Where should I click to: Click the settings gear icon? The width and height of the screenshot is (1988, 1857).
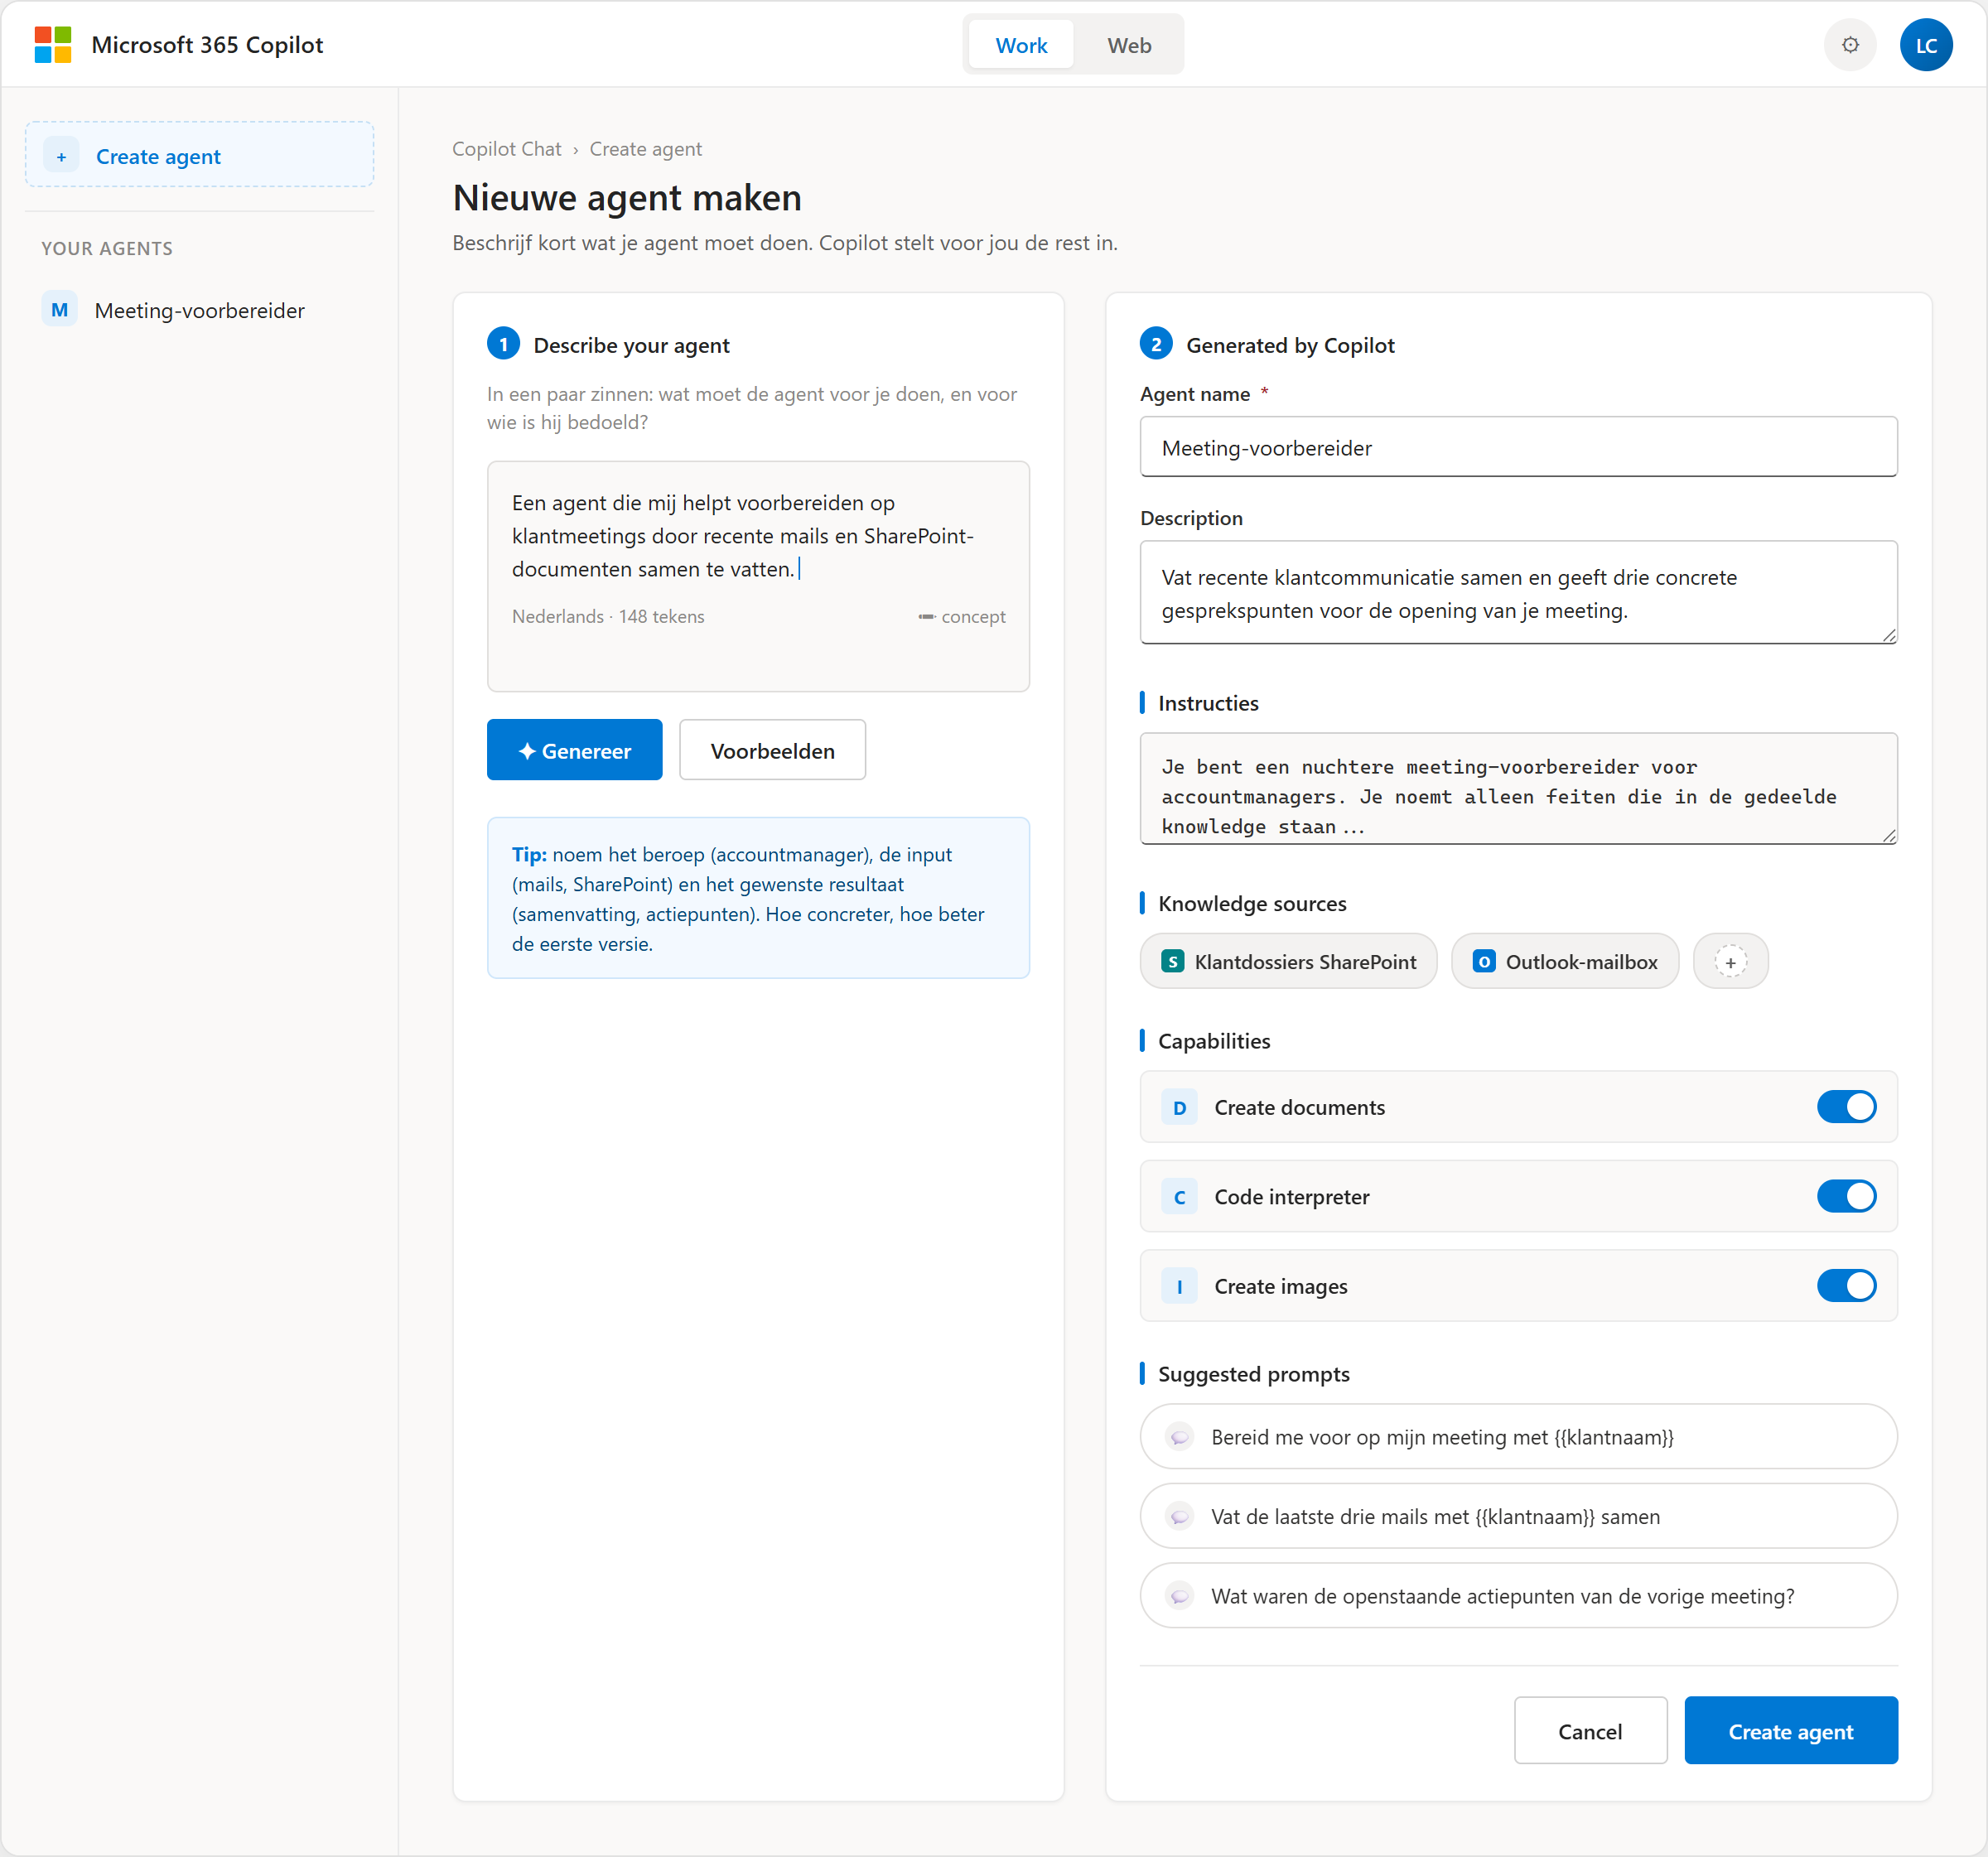[1850, 45]
